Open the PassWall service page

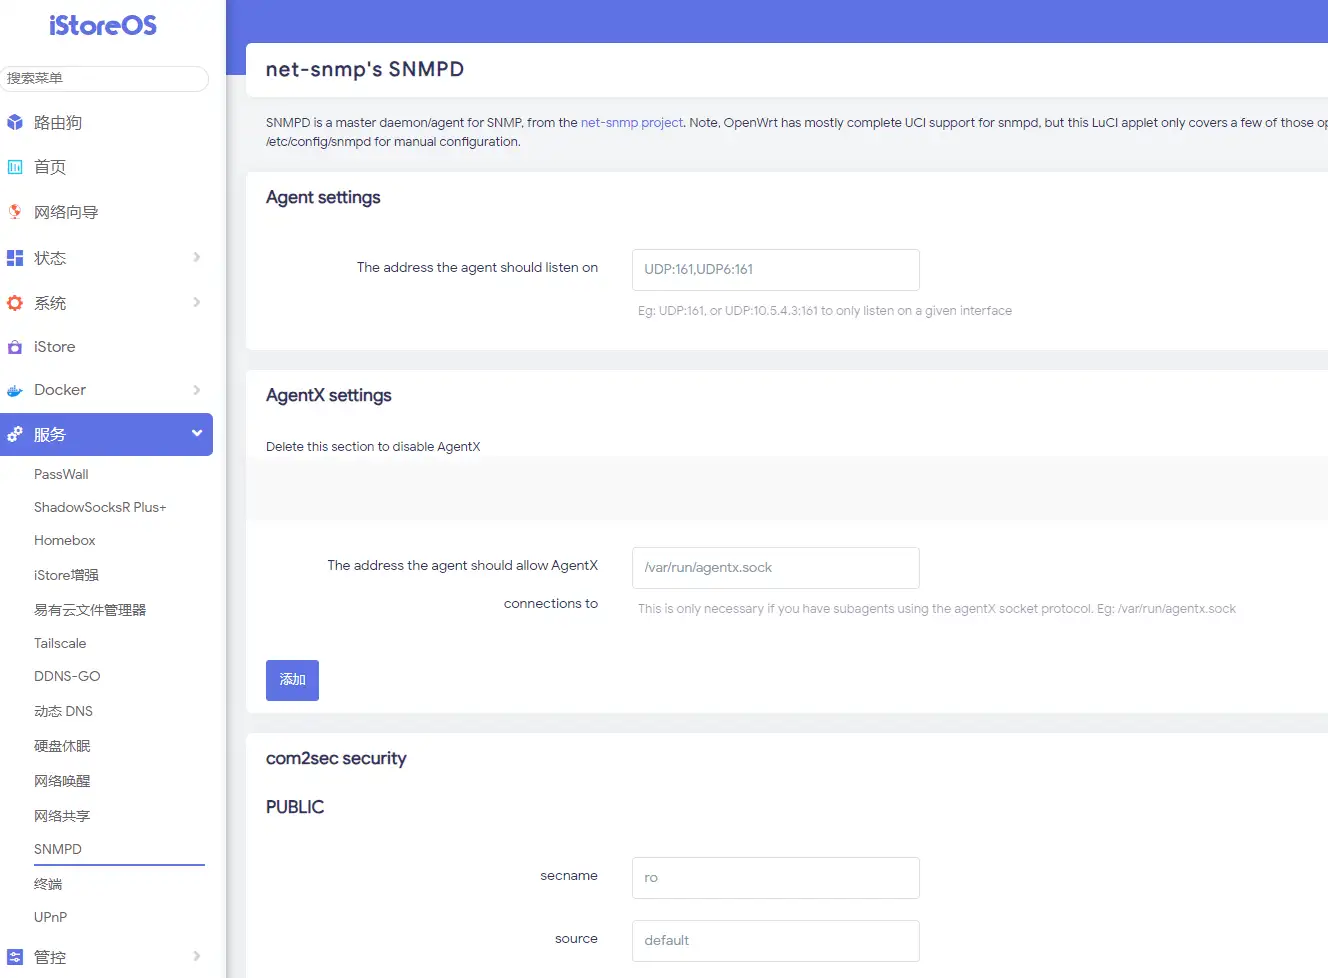[61, 474]
